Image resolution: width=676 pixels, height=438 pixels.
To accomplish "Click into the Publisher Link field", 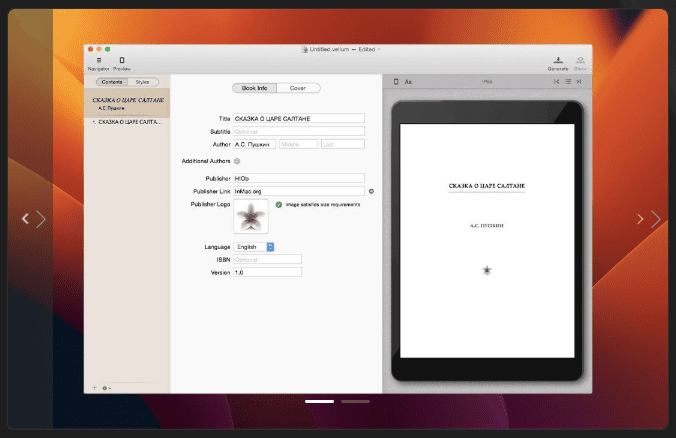I will coord(299,191).
